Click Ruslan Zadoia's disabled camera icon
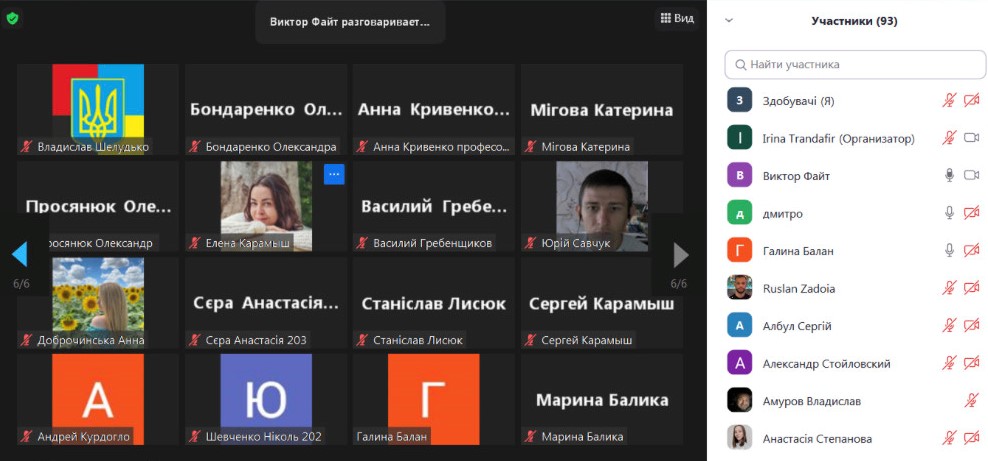Viewport: 988px width, 461px height. (x=970, y=288)
